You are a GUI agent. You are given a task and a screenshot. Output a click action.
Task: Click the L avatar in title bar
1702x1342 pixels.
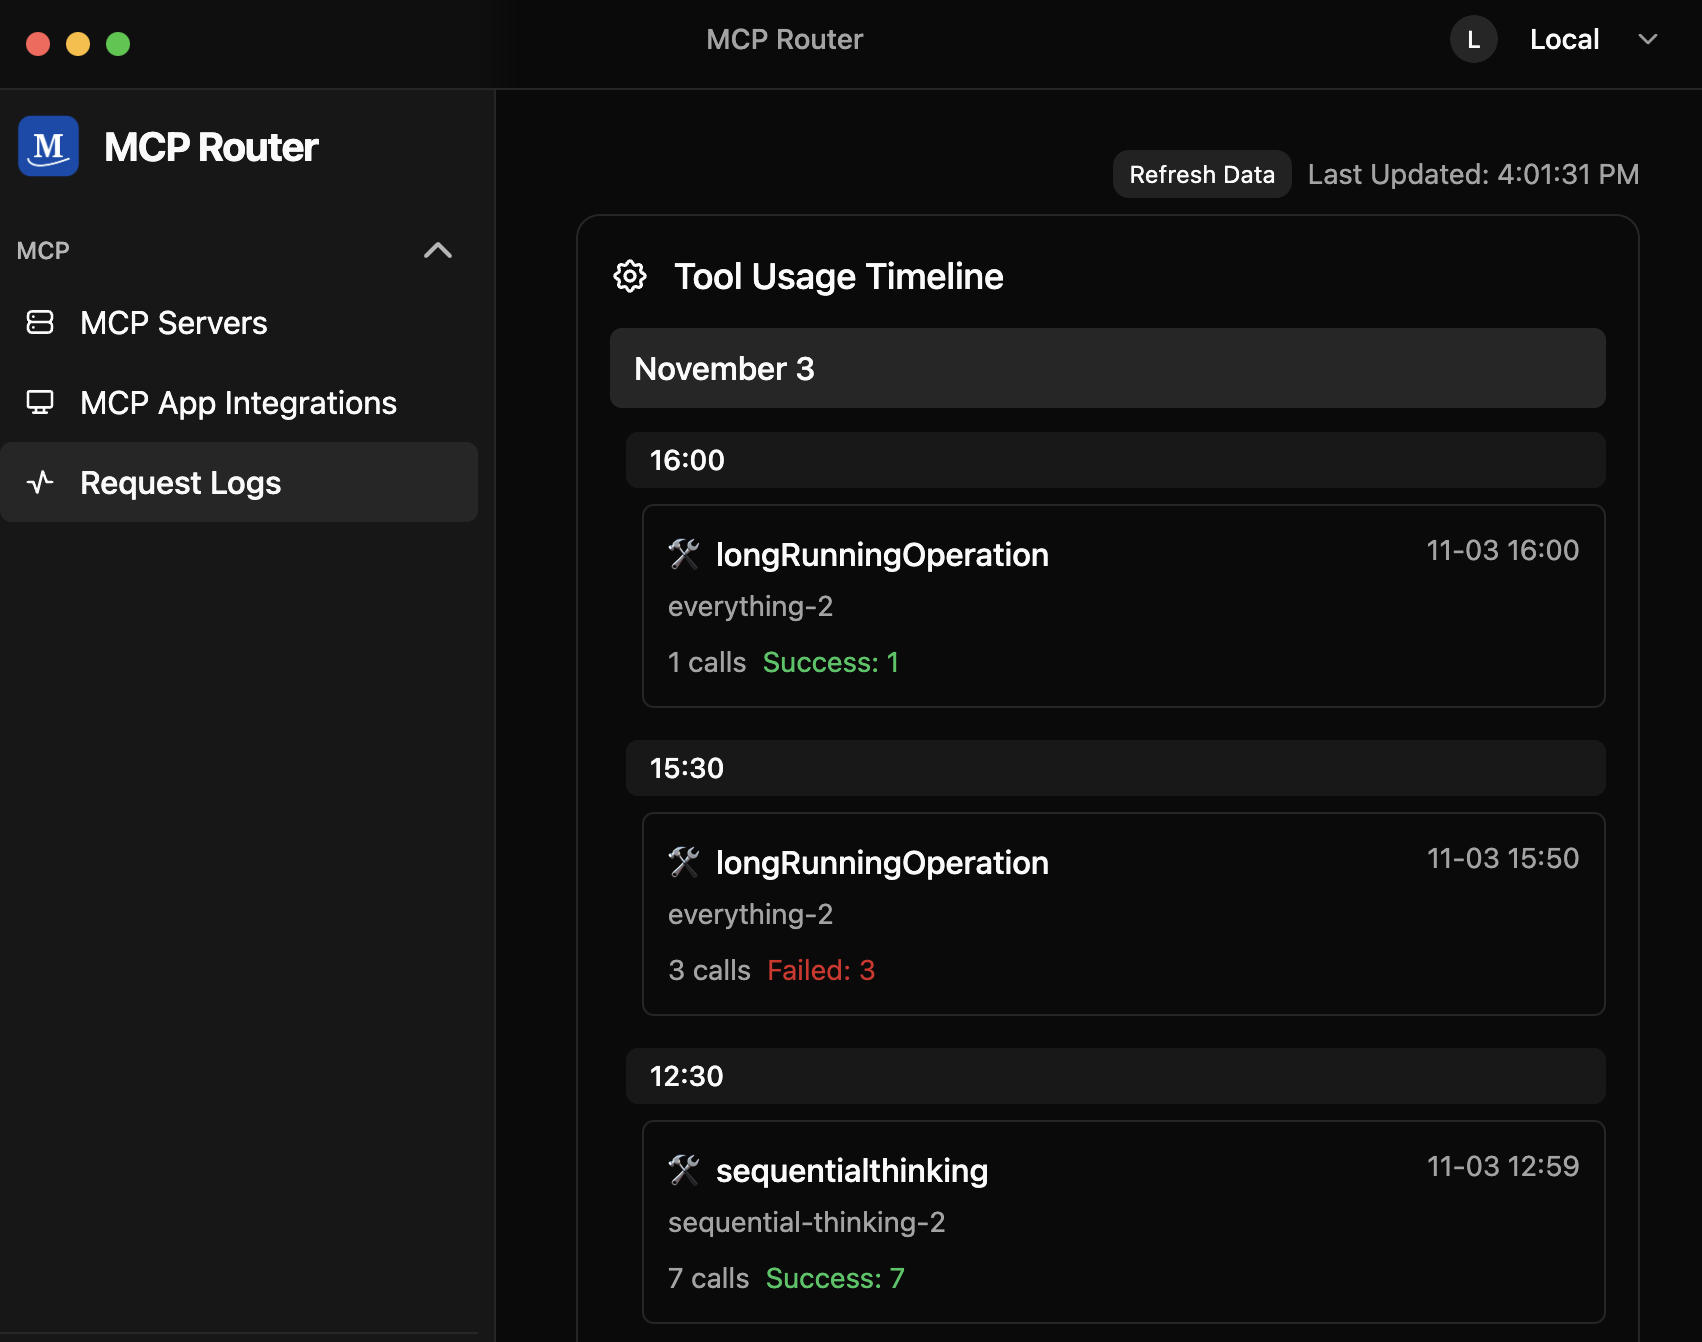[x=1473, y=40]
